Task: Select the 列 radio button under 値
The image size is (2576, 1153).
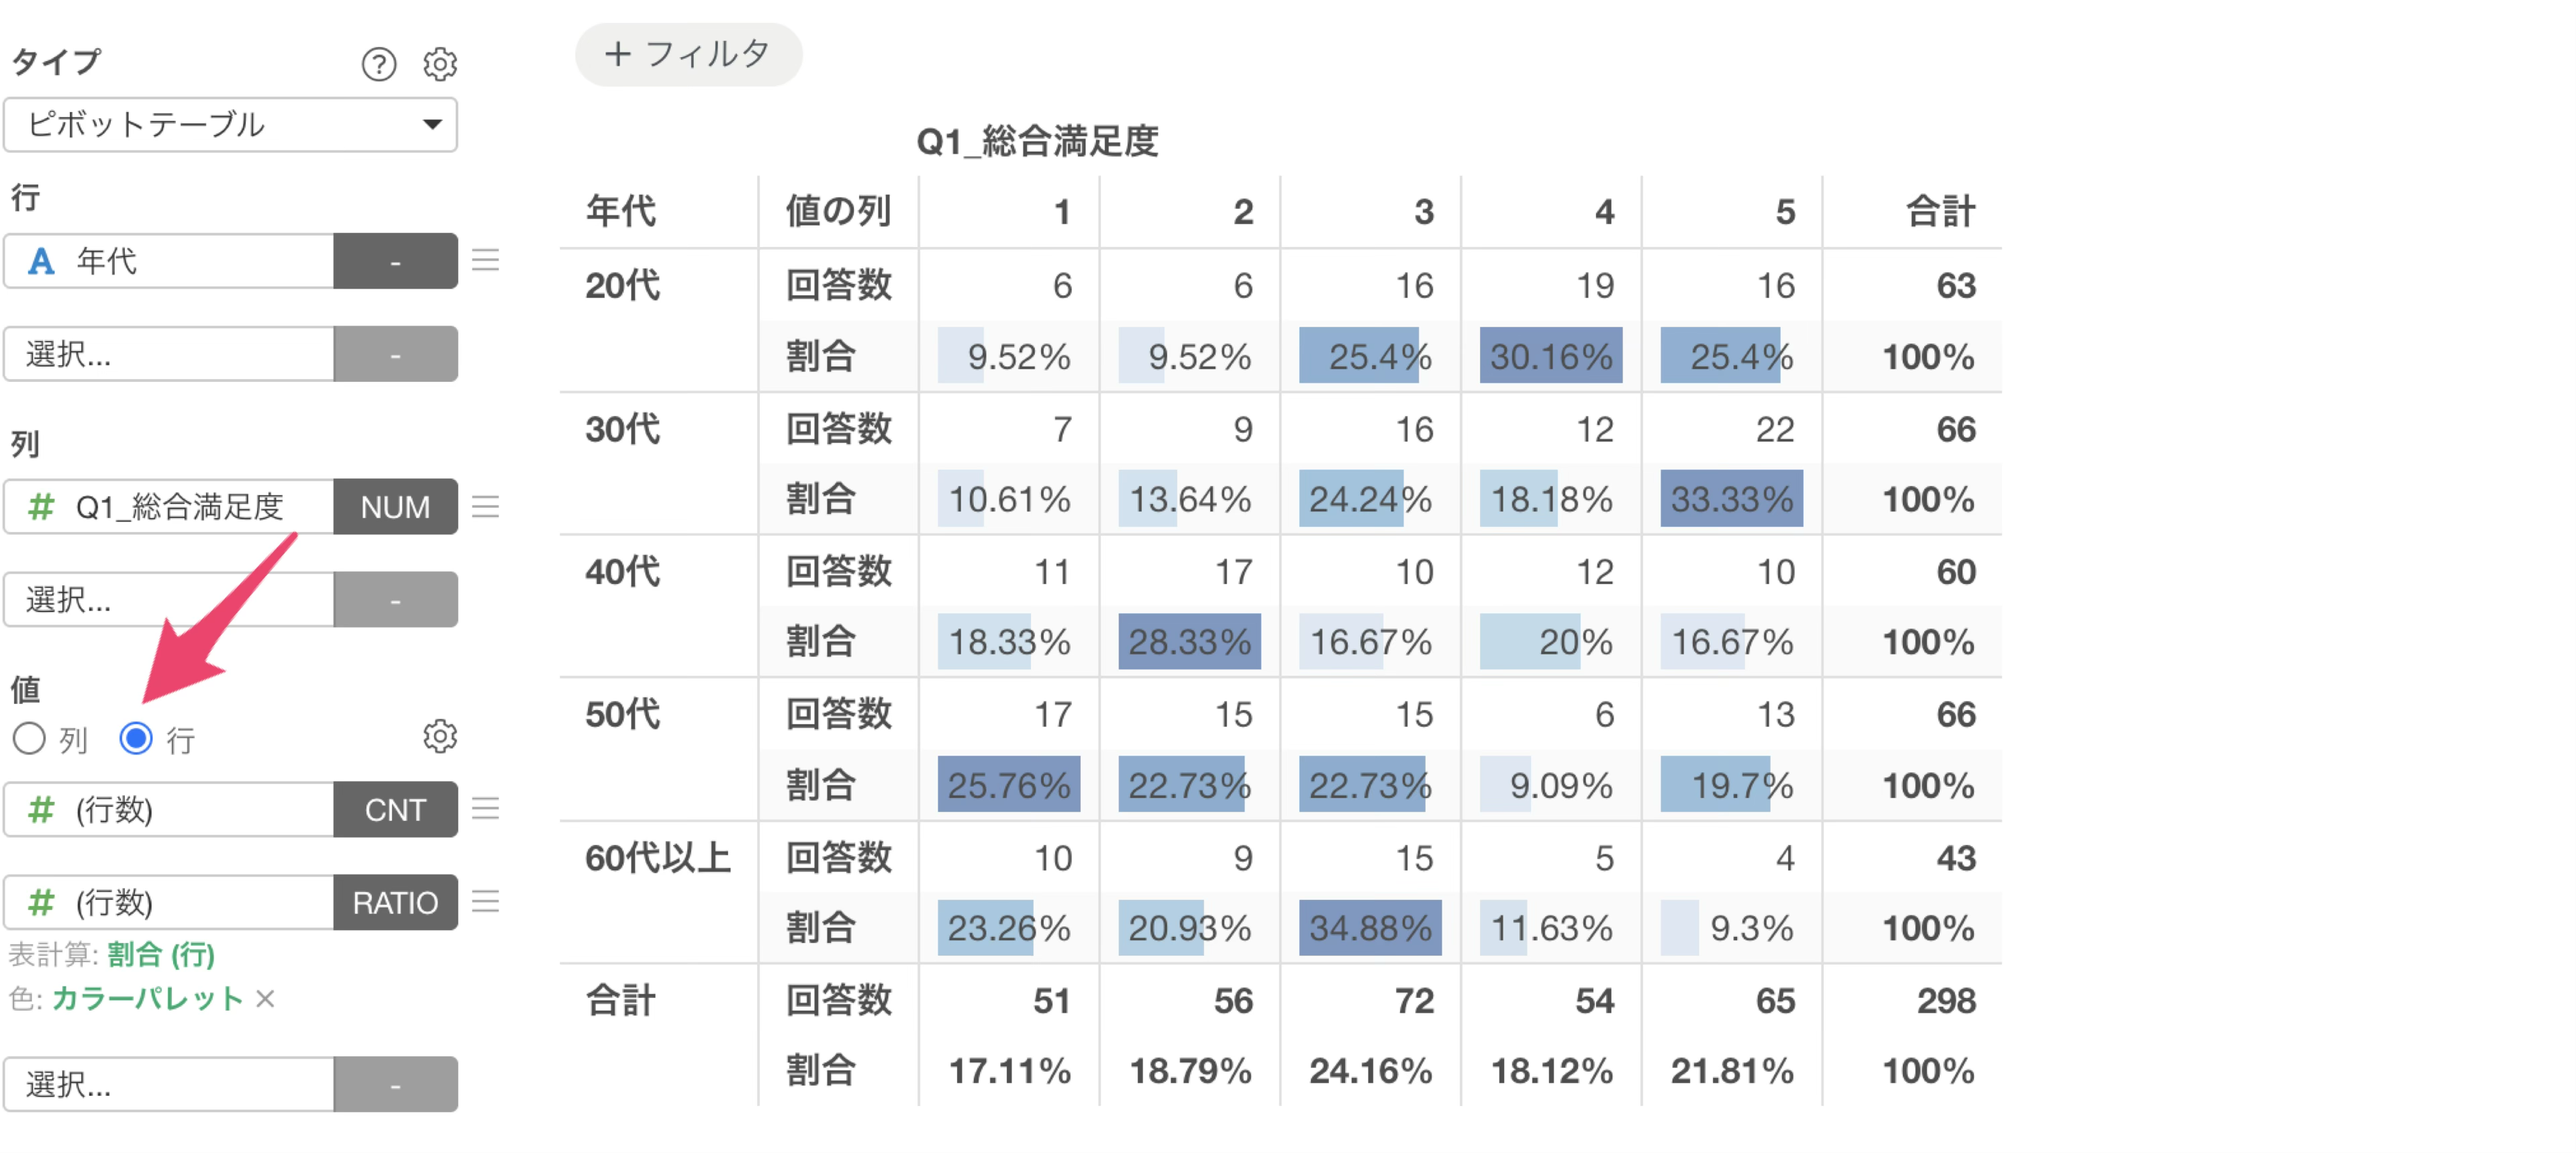Action: (x=29, y=739)
